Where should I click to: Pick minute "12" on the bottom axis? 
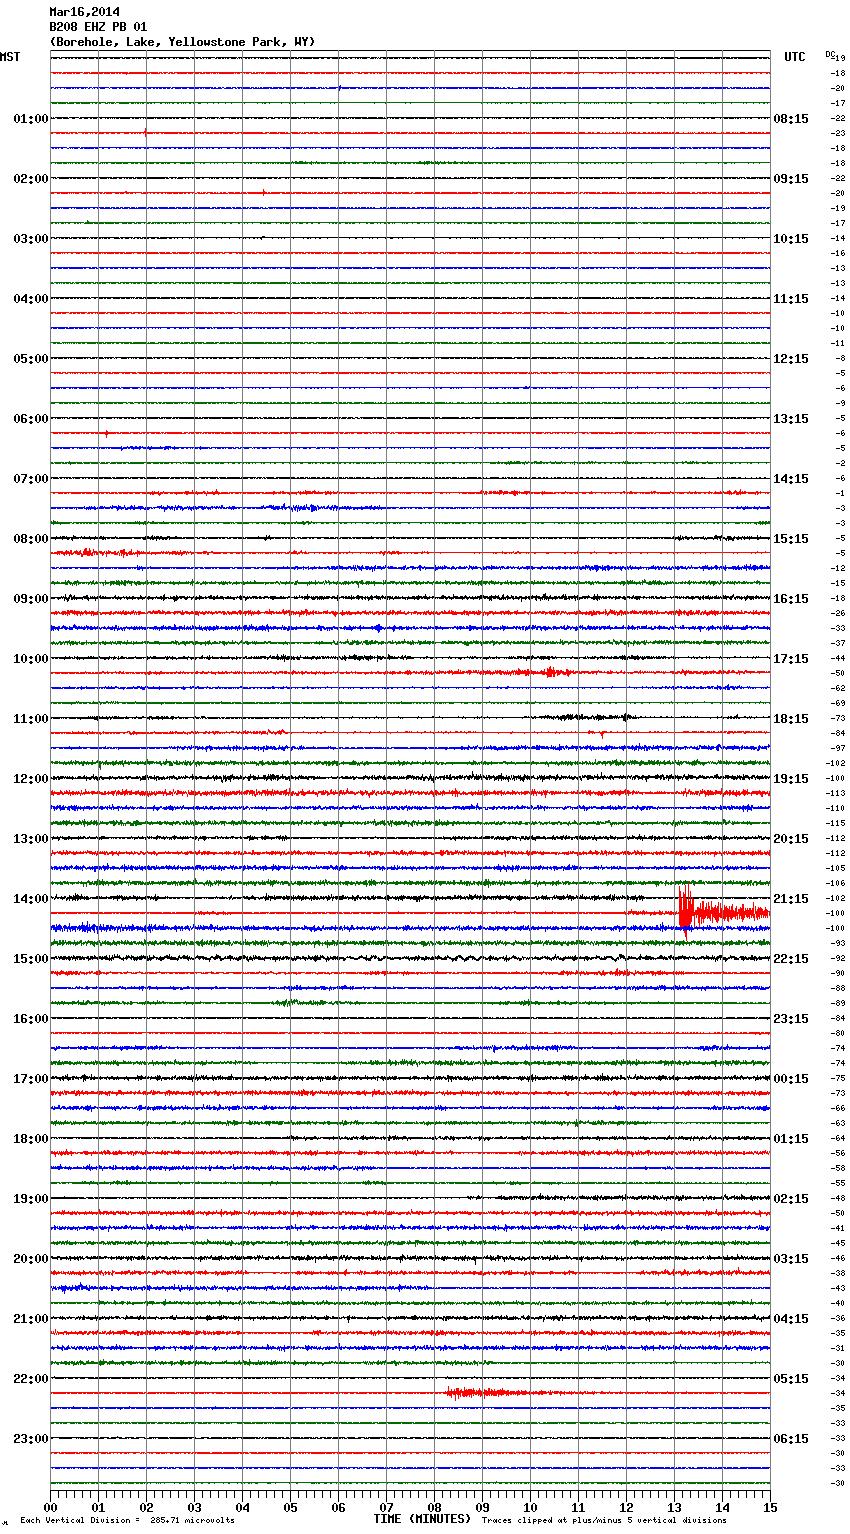[627, 1507]
